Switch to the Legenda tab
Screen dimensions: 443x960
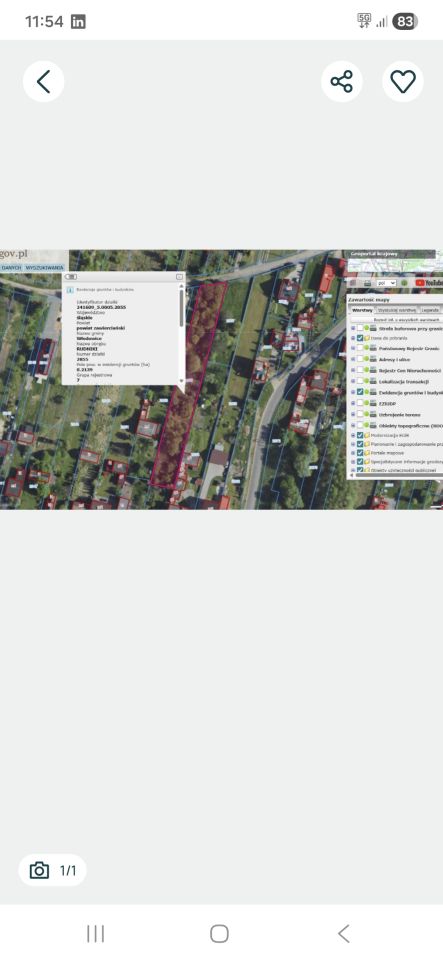(430, 310)
